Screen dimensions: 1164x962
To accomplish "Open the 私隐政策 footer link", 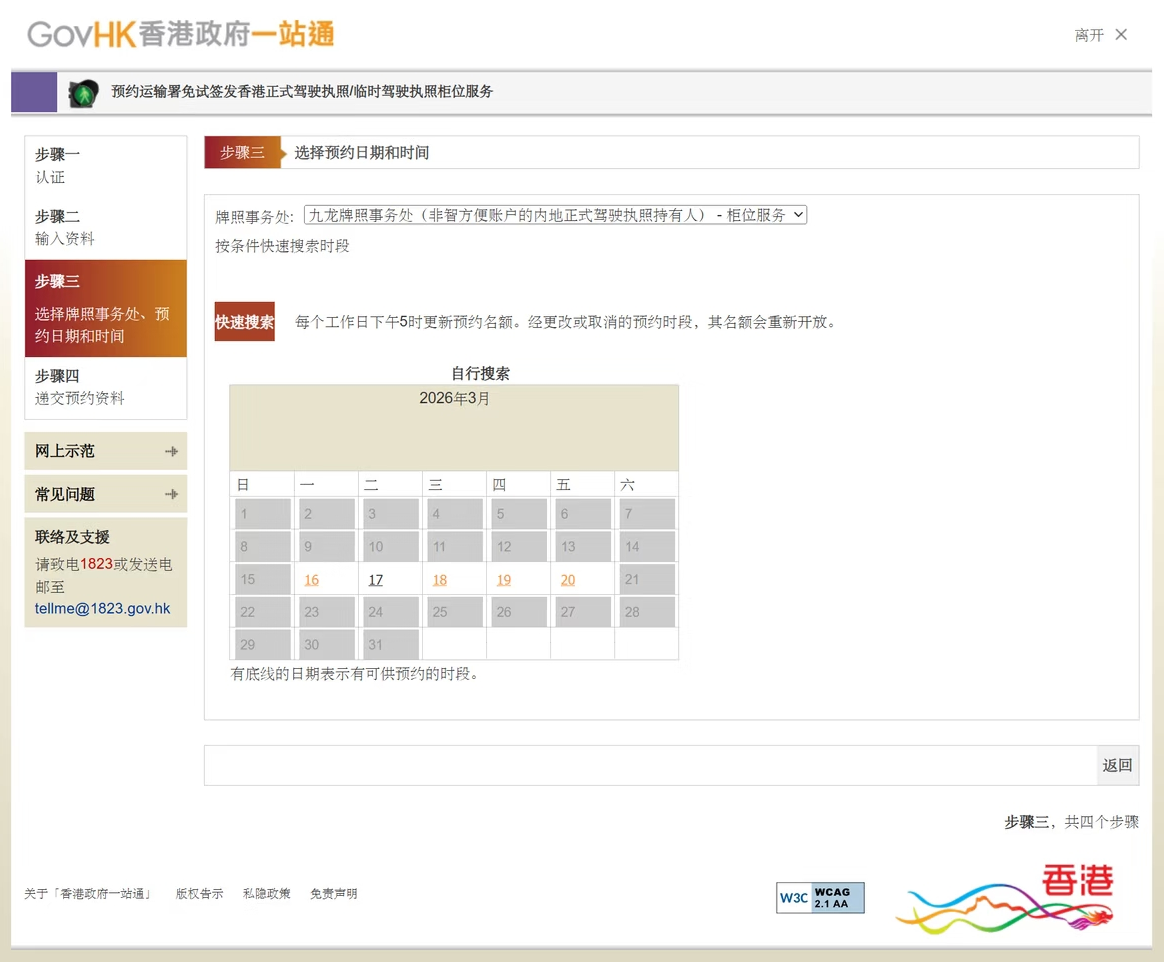I will tap(266, 893).
